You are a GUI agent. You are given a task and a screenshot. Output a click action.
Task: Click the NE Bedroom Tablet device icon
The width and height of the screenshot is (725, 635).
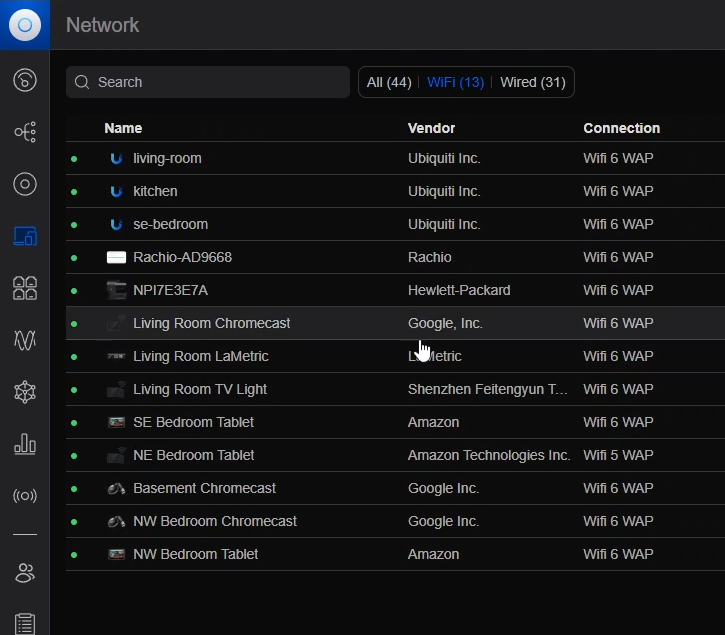point(116,455)
